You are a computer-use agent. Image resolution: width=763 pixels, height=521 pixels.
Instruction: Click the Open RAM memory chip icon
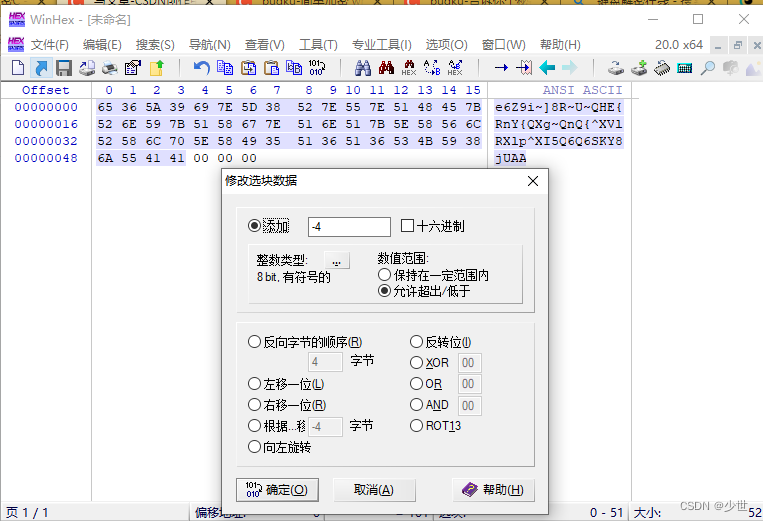click(662, 68)
